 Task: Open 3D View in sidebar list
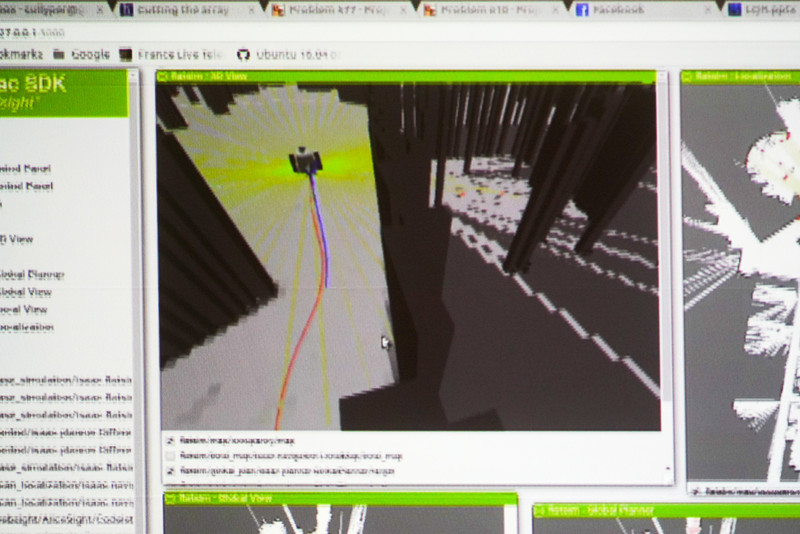pos(16,239)
